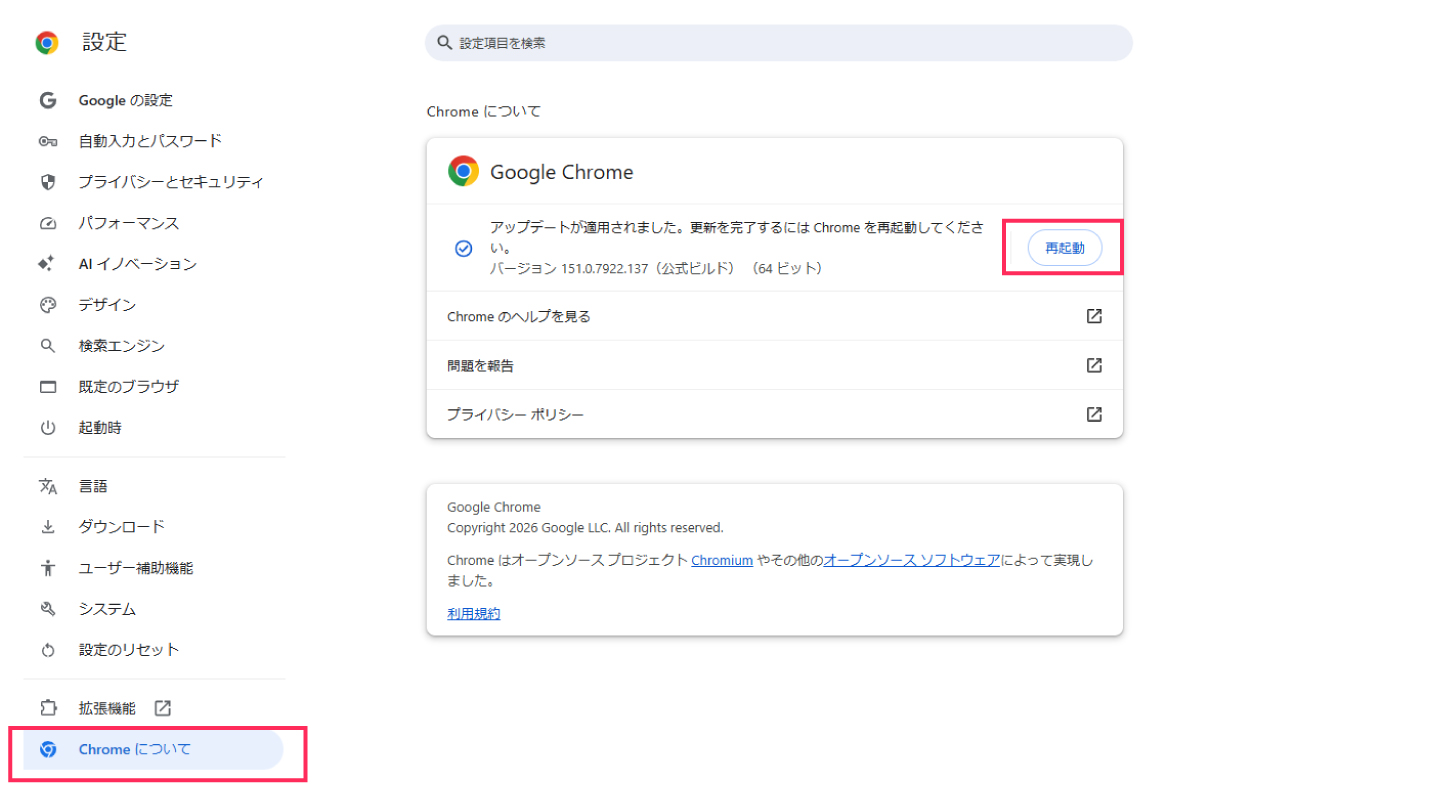The image size is (1430, 800).
Task: Focus the 設定項目を検索 search field
Action: click(779, 43)
